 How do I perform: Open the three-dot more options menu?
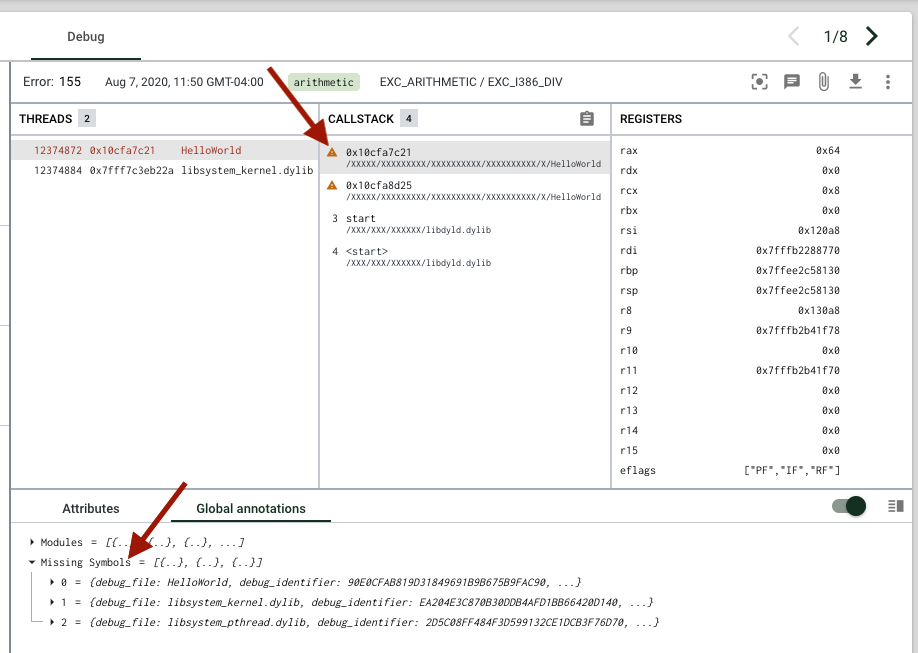pyautogui.click(x=888, y=82)
